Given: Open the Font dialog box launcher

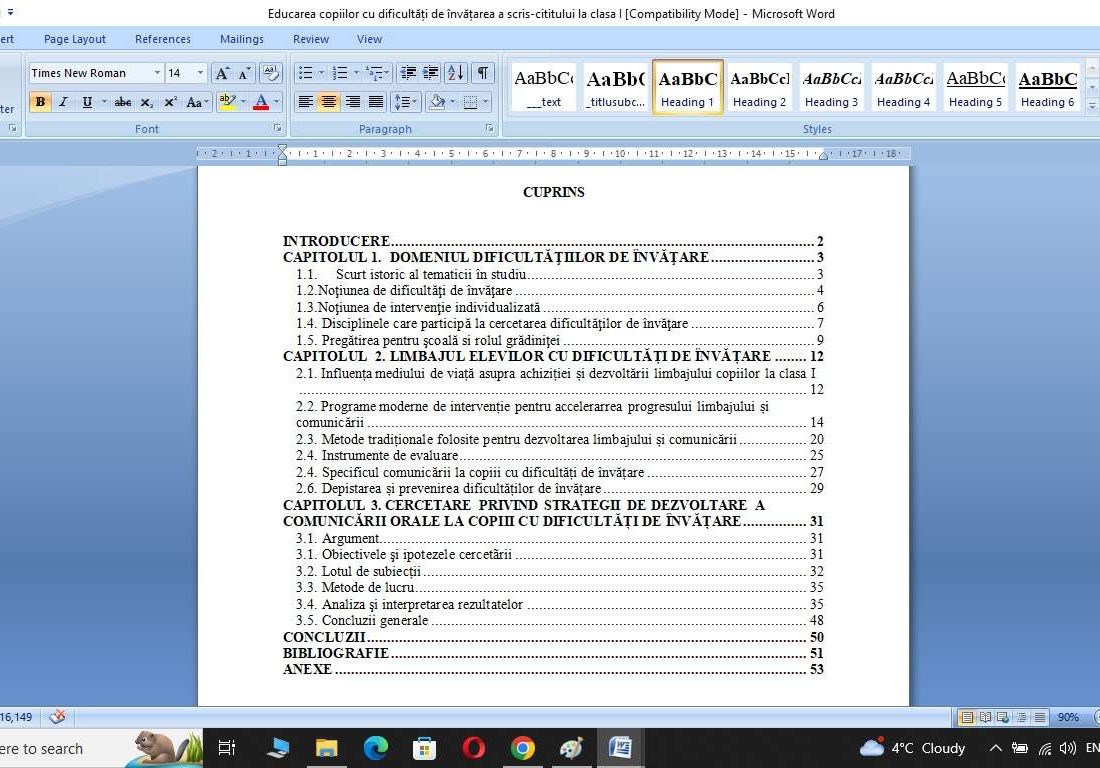Looking at the screenshot, I should [x=278, y=127].
